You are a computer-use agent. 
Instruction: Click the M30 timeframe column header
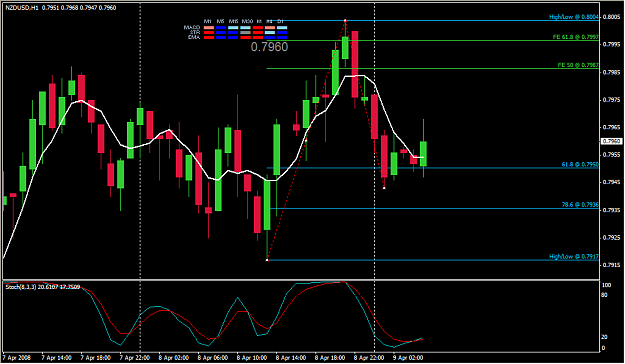[247, 21]
